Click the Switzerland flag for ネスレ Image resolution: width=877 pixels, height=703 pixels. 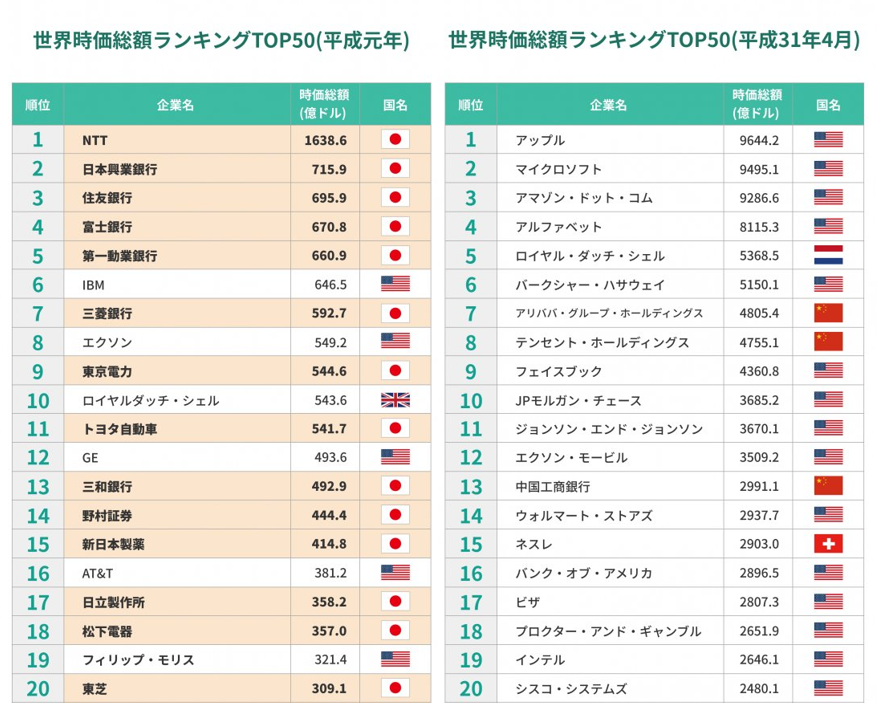tap(828, 544)
